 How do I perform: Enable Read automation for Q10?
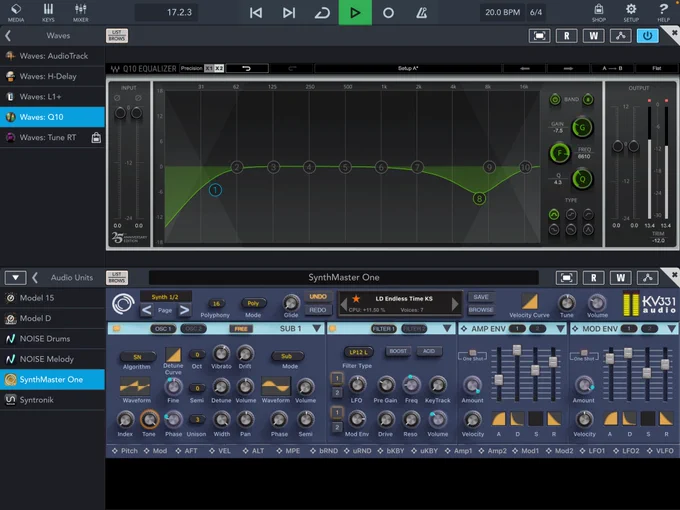tap(566, 36)
